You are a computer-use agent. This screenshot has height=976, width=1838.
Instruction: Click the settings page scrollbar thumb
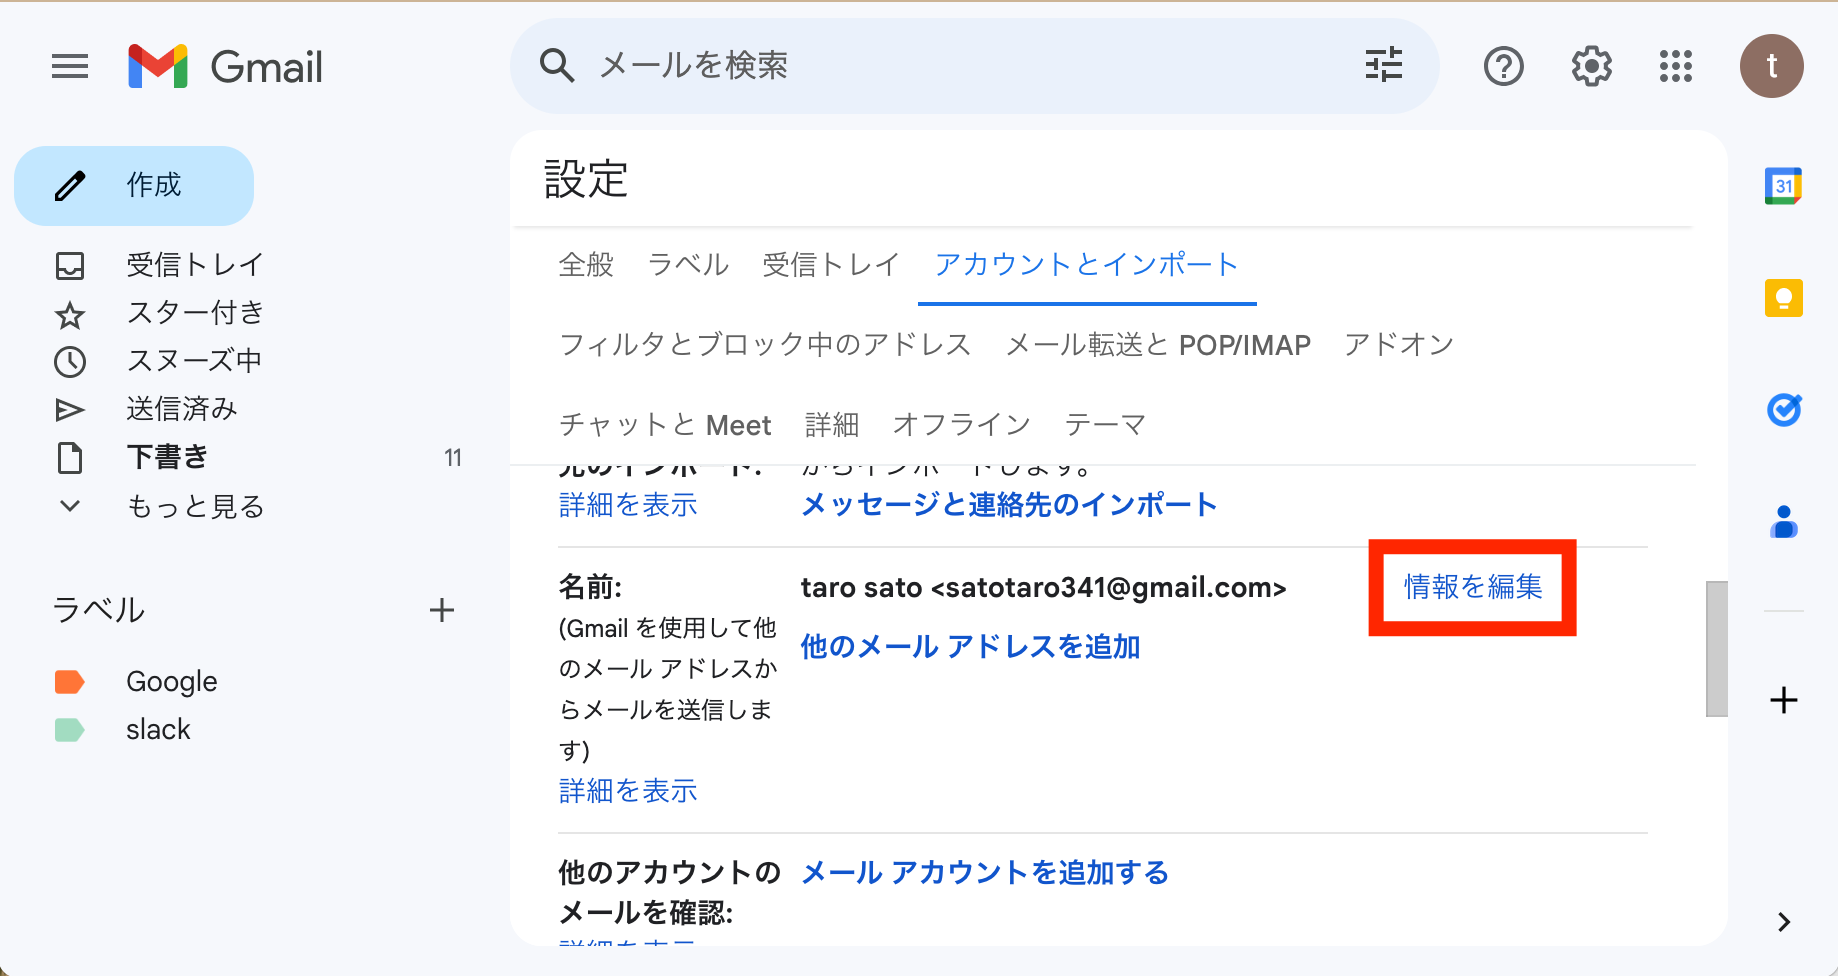coord(1716,648)
